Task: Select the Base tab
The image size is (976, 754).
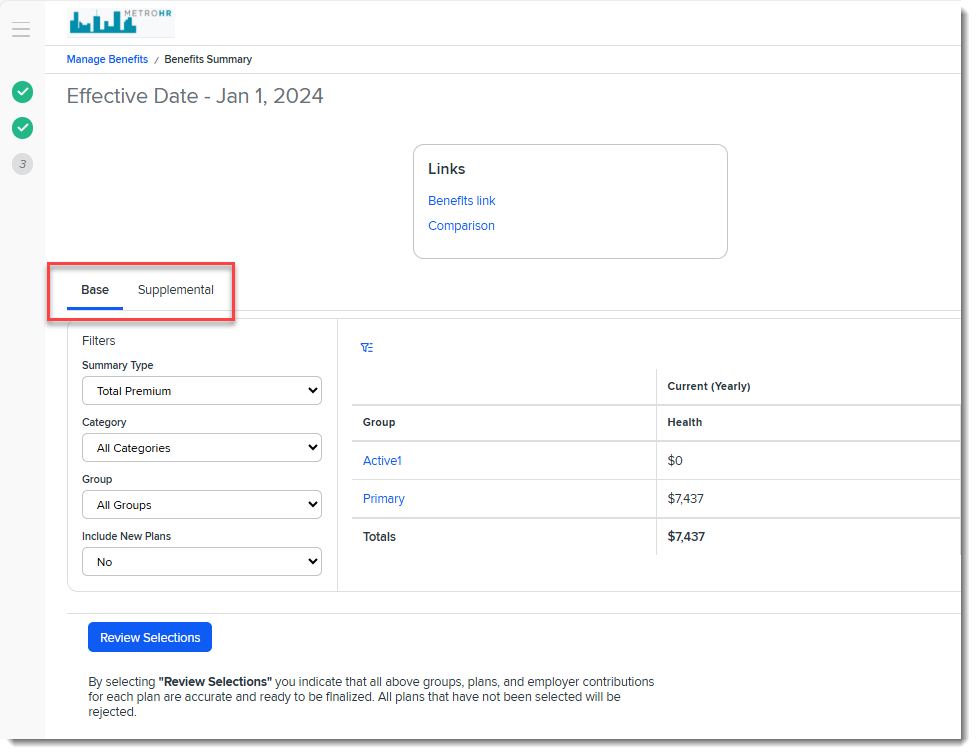Action: [95, 290]
